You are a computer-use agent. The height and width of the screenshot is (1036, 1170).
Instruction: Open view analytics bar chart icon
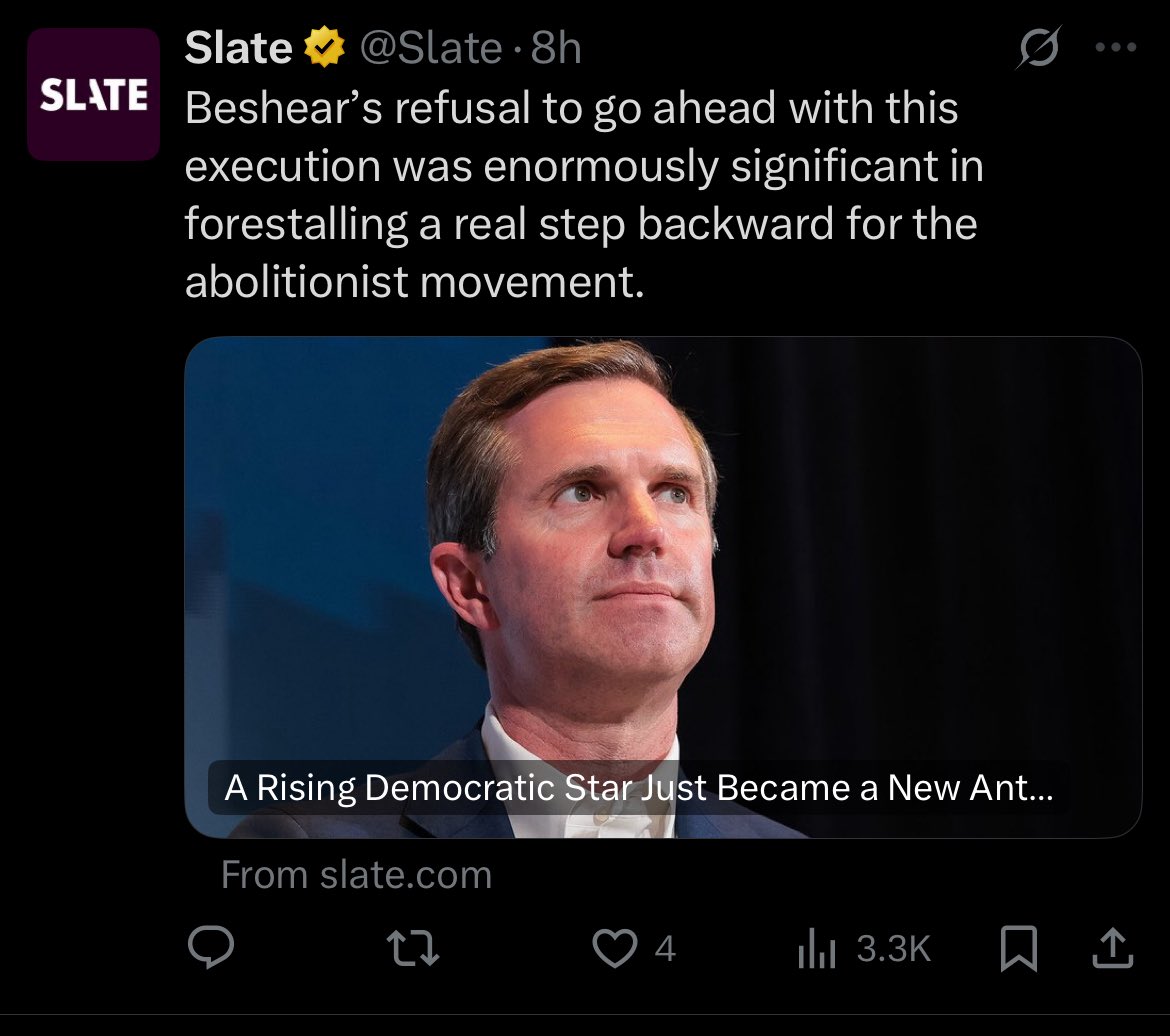pos(816,949)
